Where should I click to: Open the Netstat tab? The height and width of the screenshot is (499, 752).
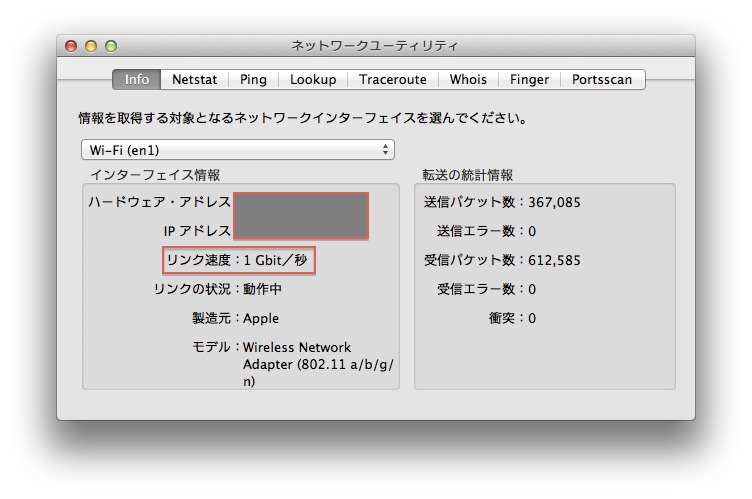click(195, 79)
